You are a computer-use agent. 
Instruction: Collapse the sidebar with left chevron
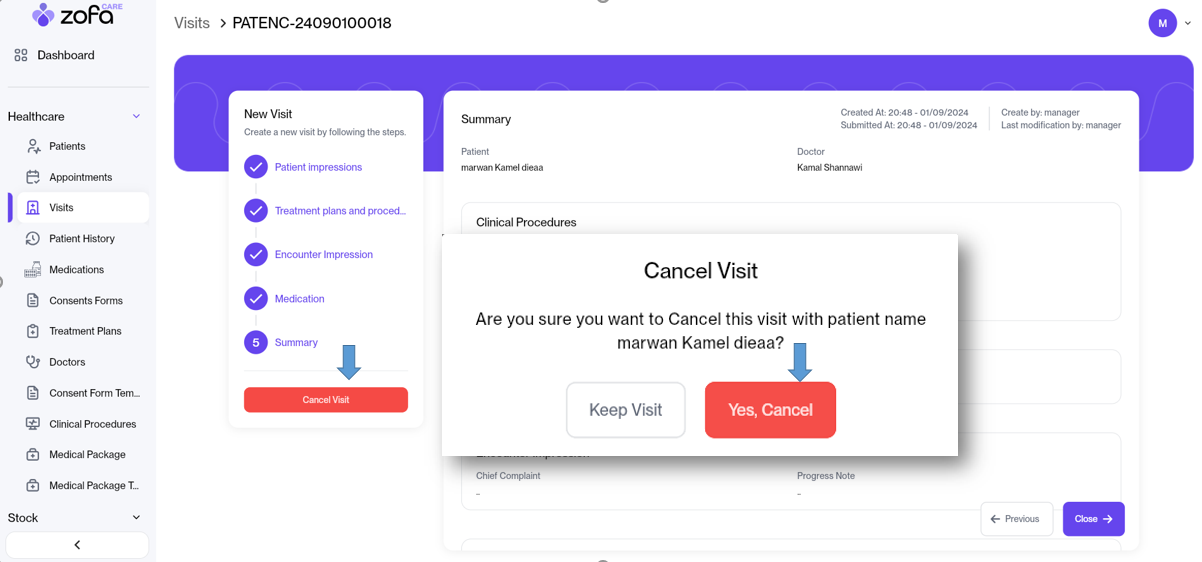pyautogui.click(x=77, y=545)
